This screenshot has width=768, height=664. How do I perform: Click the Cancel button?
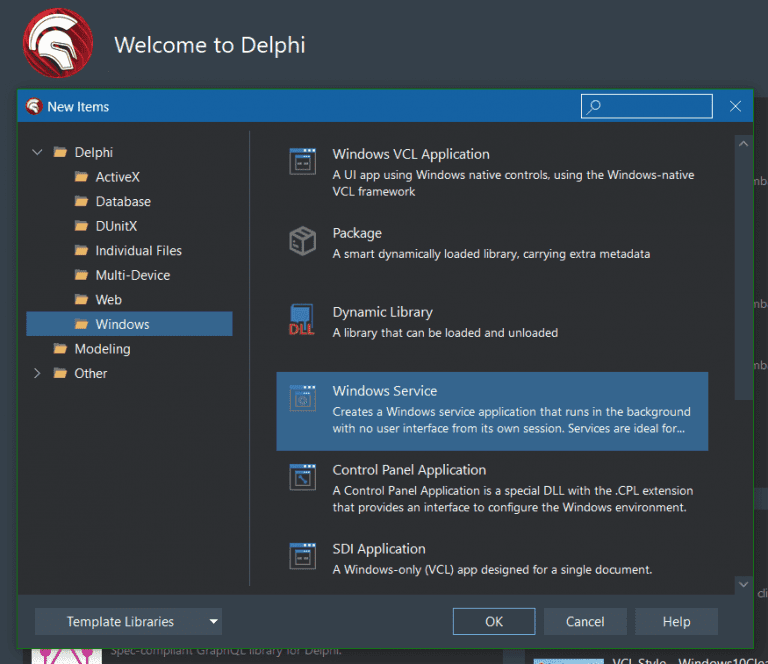click(x=585, y=621)
